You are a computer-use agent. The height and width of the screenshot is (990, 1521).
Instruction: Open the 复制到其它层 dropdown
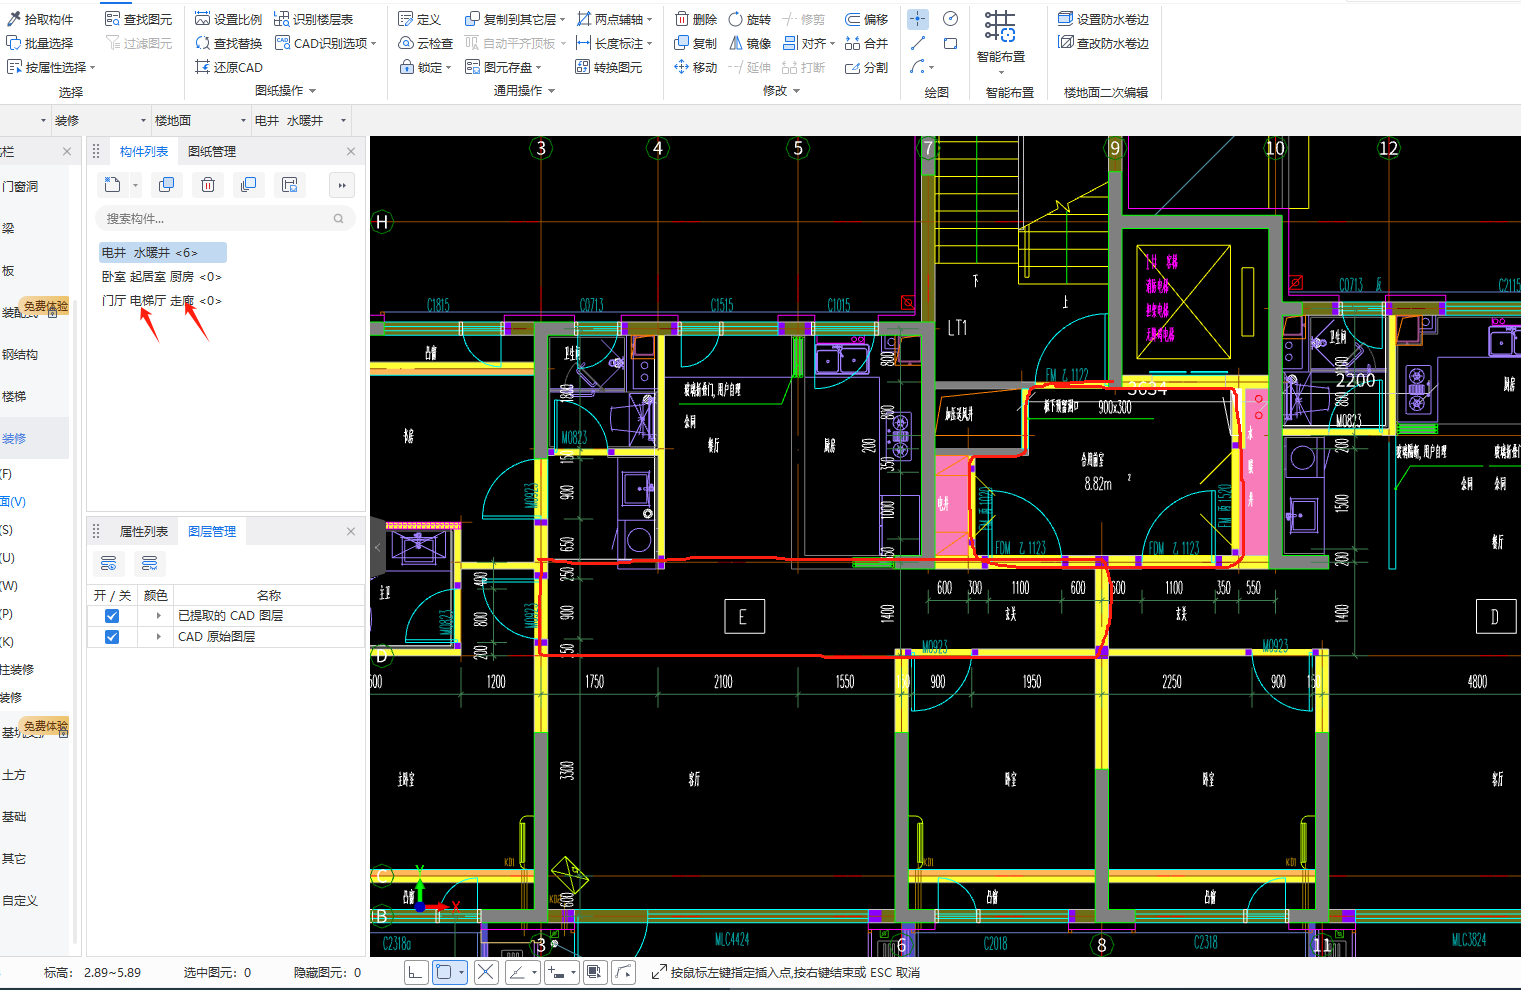tap(562, 19)
